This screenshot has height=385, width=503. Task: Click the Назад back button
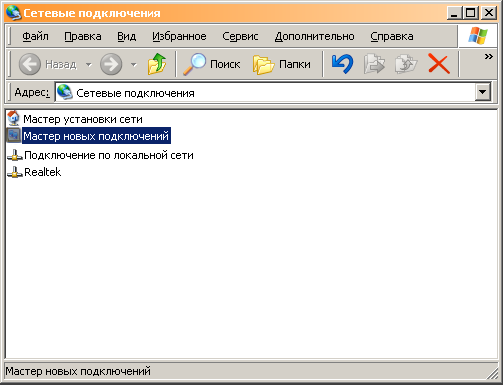coord(48,64)
